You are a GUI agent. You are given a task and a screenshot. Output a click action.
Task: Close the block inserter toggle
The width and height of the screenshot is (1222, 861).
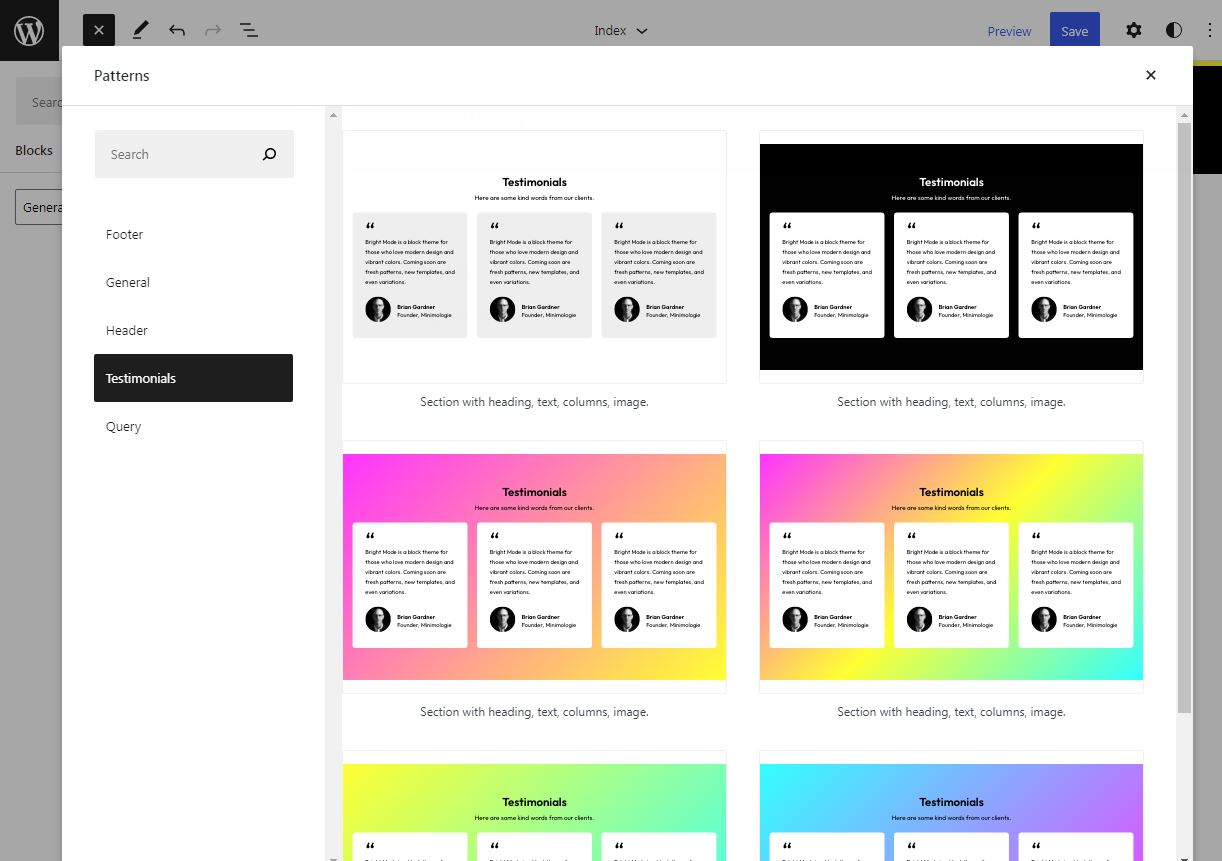99,30
